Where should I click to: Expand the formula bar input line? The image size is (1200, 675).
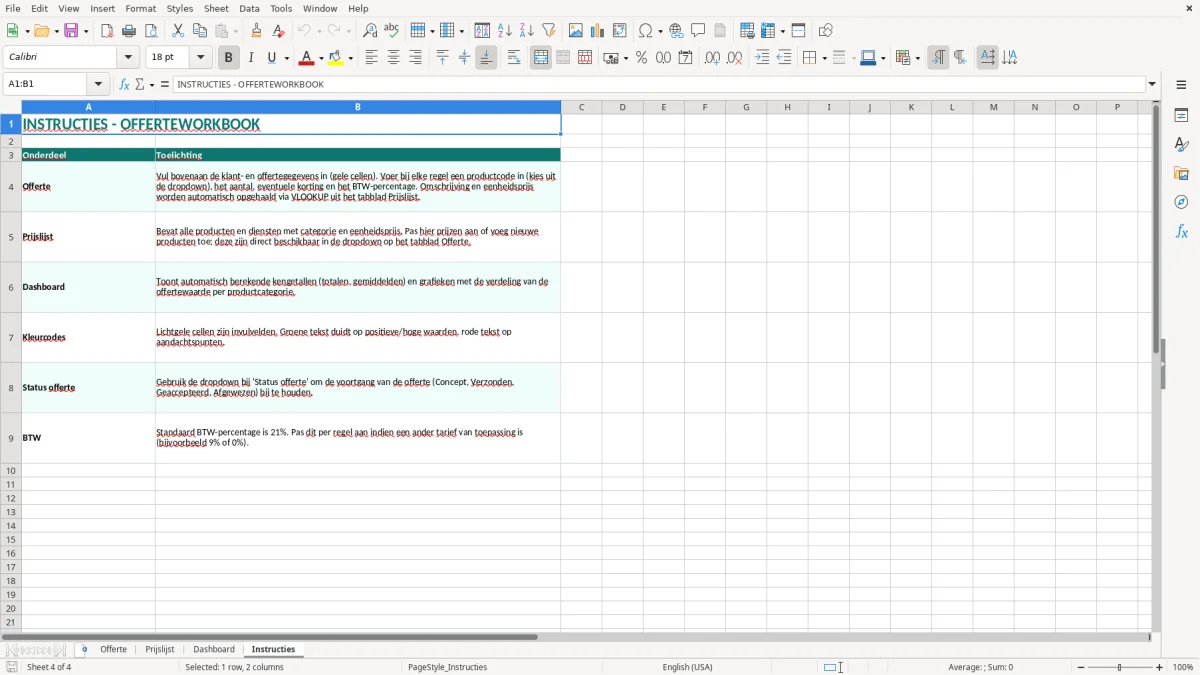click(1152, 85)
